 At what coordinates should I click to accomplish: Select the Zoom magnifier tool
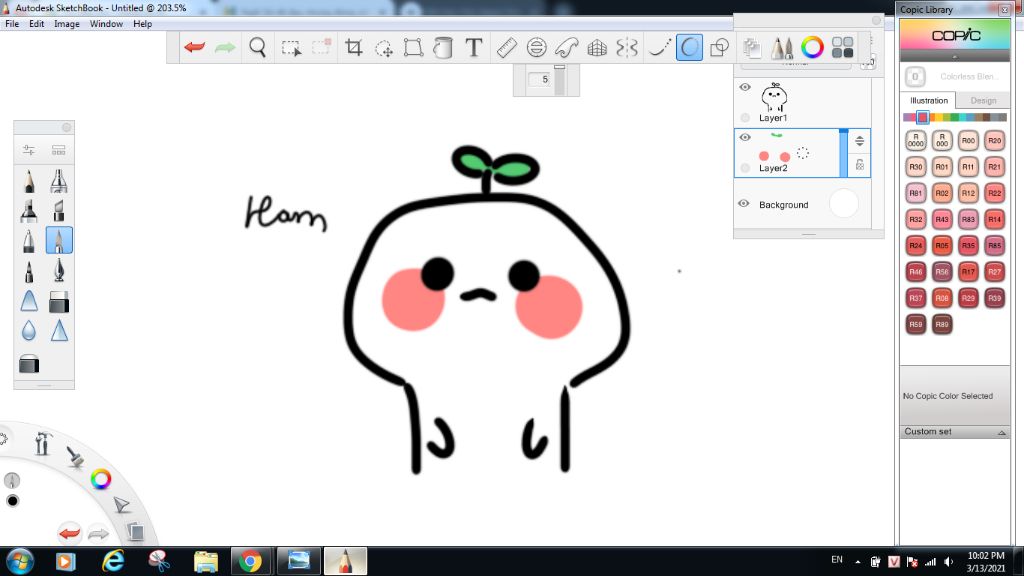257,48
